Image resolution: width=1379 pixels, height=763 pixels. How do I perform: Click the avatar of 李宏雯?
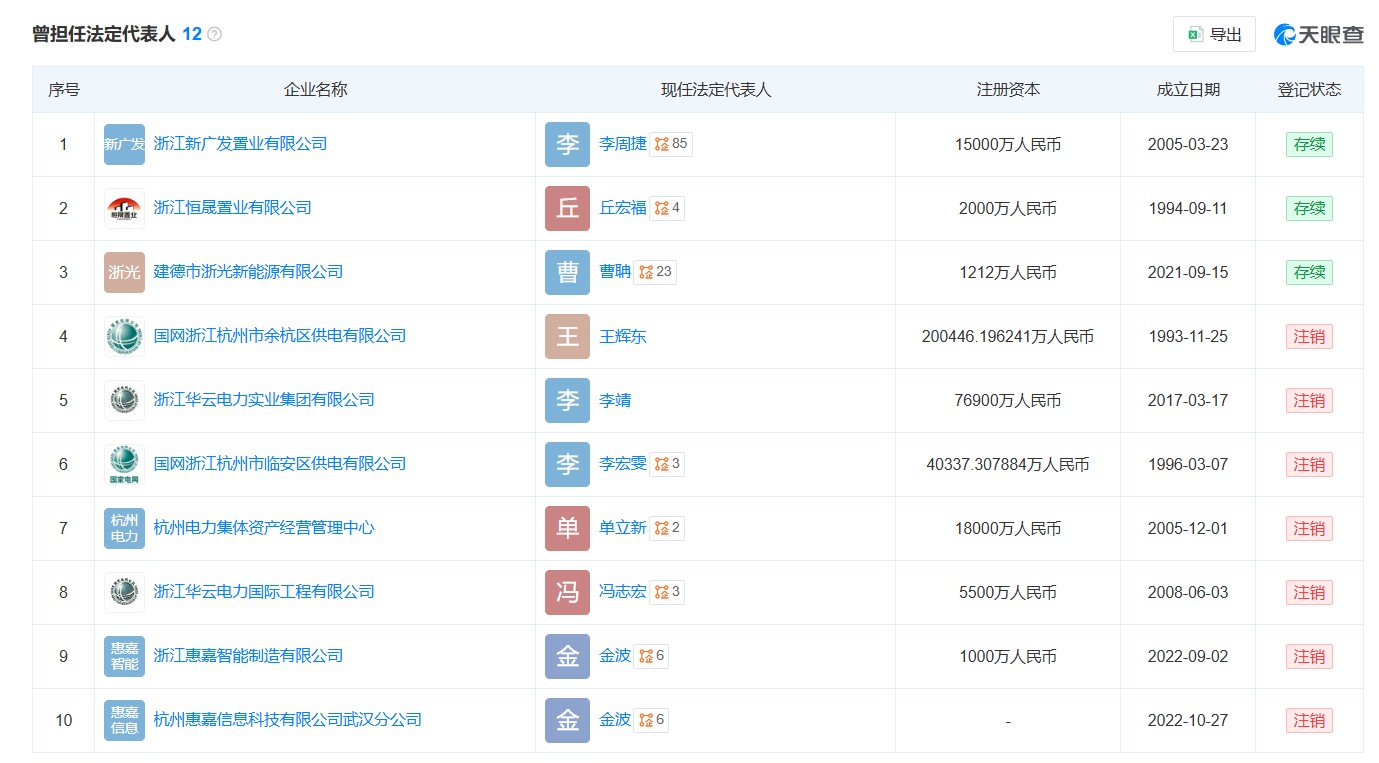tap(567, 464)
